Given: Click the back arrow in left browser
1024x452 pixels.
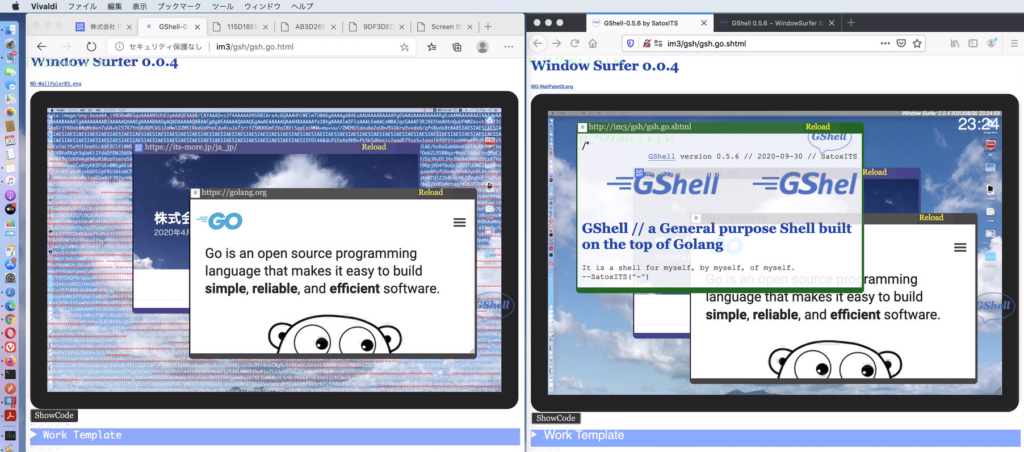Looking at the screenshot, I should 42,46.
